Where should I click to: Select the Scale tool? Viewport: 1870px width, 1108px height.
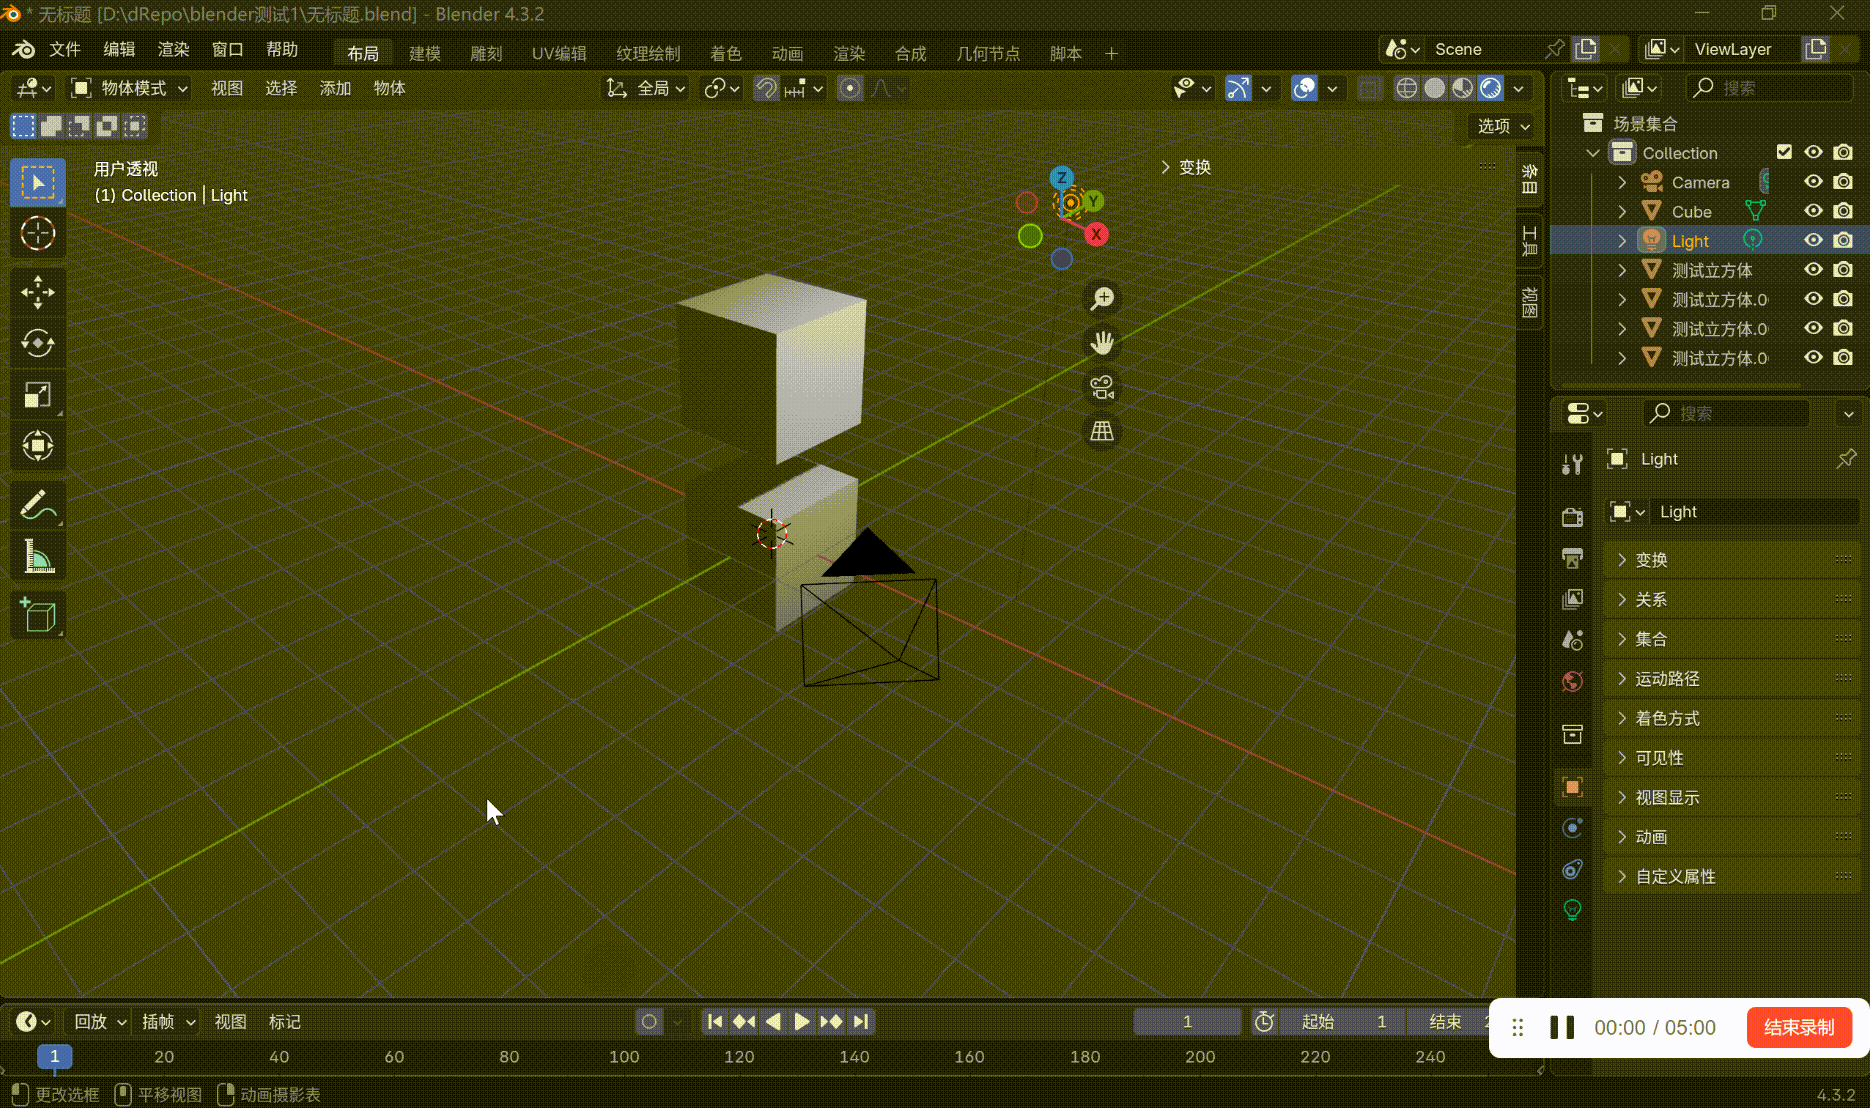tap(38, 395)
